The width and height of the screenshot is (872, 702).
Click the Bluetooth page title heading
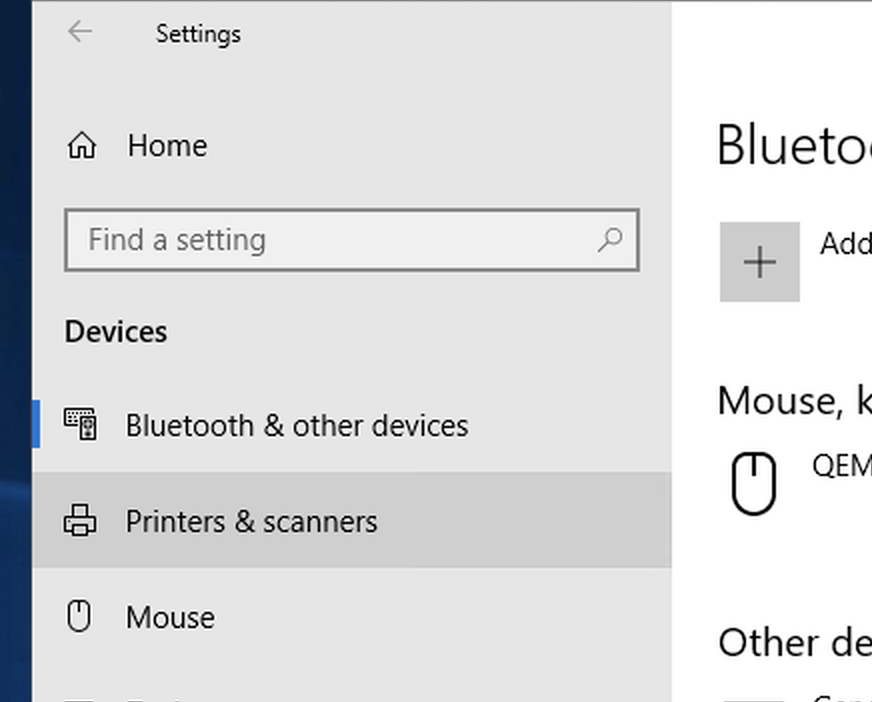point(794,145)
